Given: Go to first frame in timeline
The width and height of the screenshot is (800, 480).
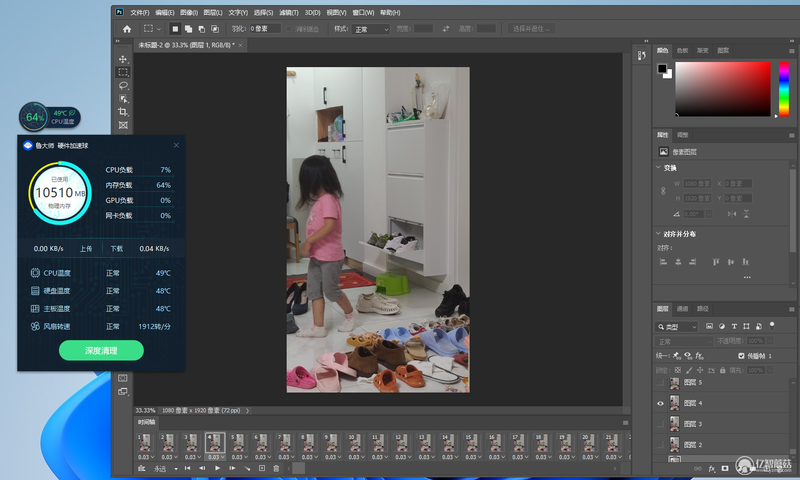Looking at the screenshot, I should point(188,468).
